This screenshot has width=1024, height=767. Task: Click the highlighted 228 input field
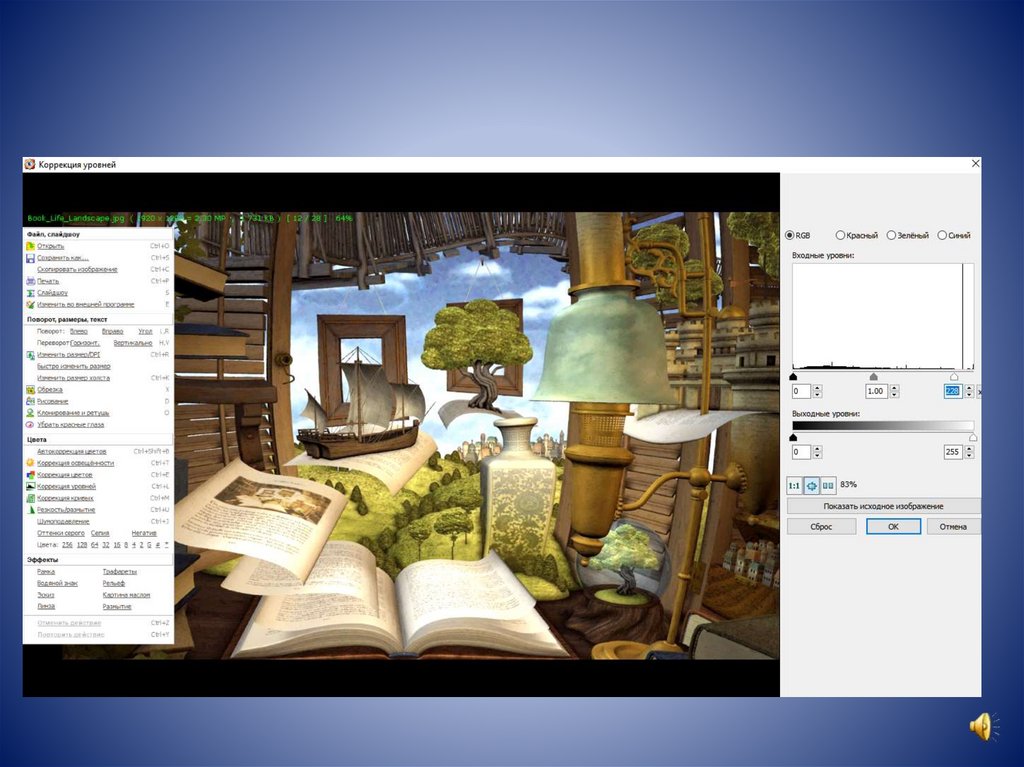tap(953, 391)
